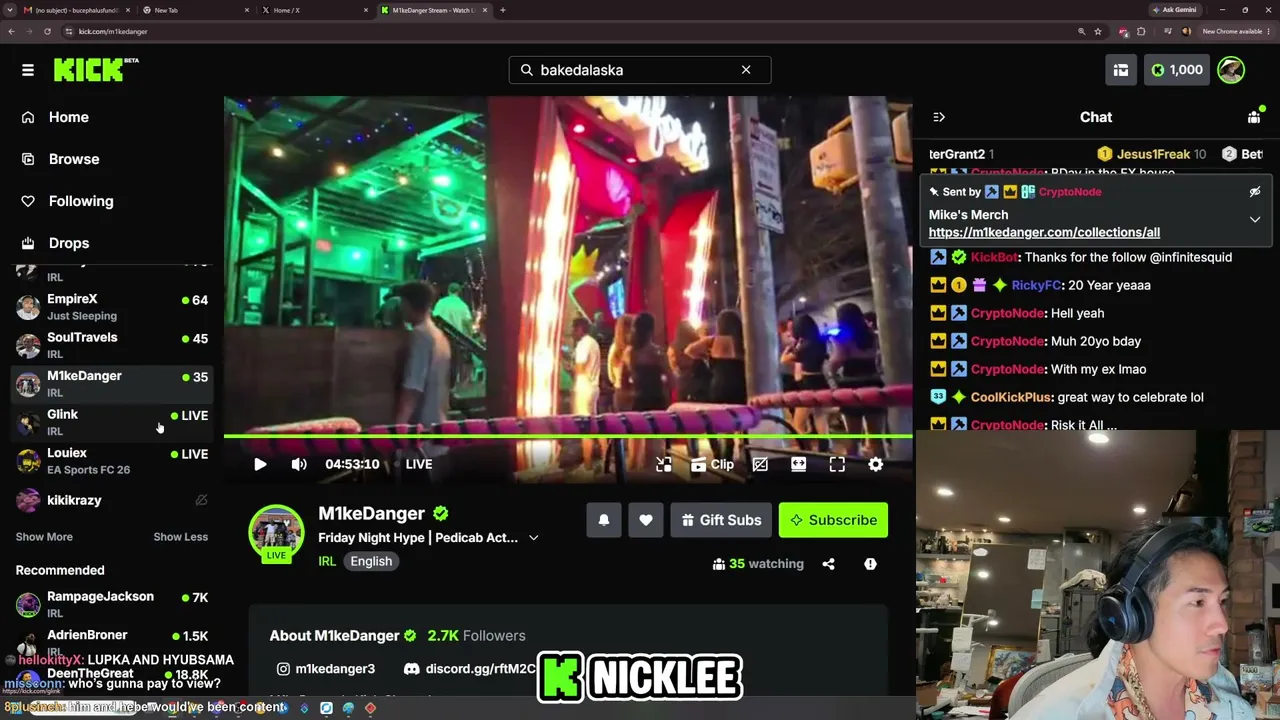Open AdrienBroner recommended channel
Screen dimensions: 1280x720
click(112, 642)
